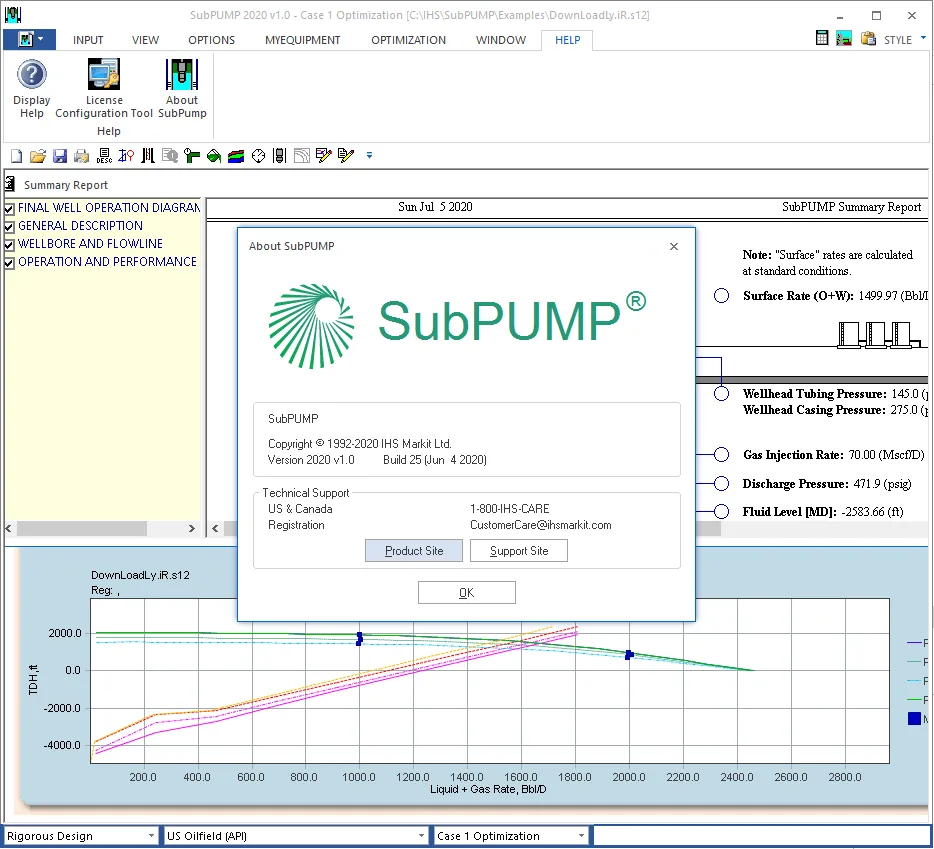Screen dimensions: 934x849
Task: Open the WINDOW ribbon tab
Action: click(501, 40)
